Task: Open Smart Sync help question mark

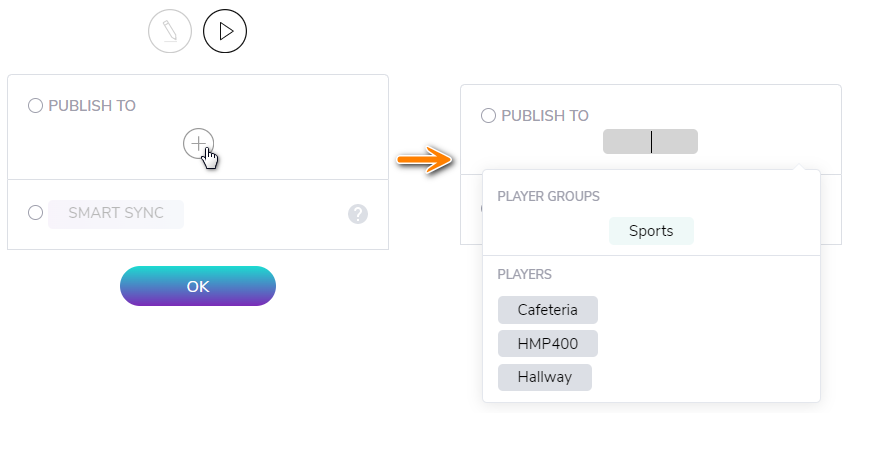Action: click(x=358, y=214)
